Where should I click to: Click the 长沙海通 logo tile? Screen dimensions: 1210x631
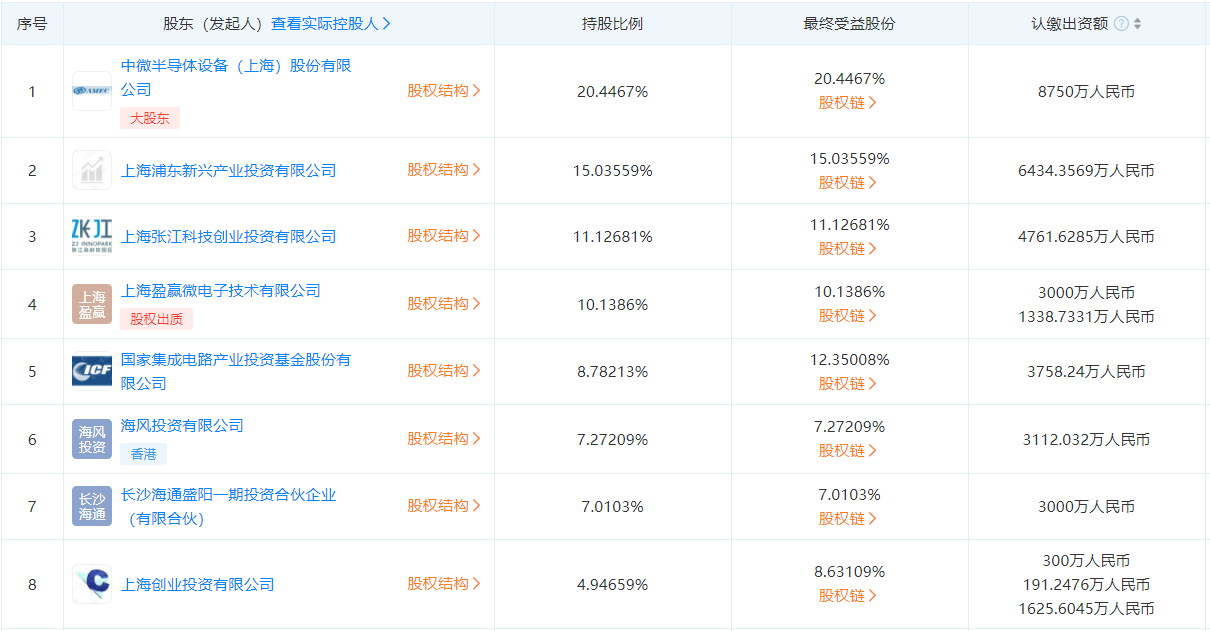[x=92, y=506]
